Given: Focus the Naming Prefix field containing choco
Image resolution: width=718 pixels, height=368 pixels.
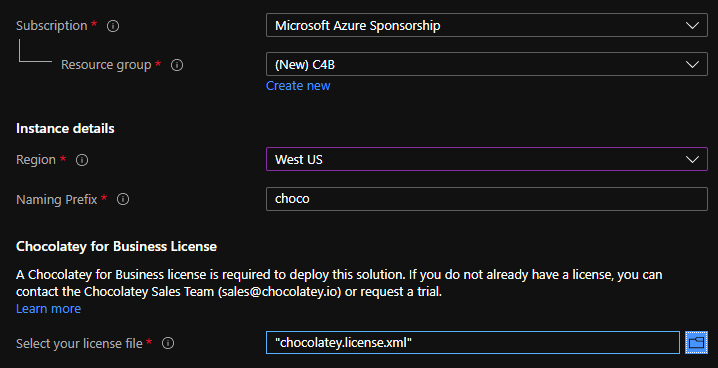Looking at the screenshot, I should [x=486, y=199].
